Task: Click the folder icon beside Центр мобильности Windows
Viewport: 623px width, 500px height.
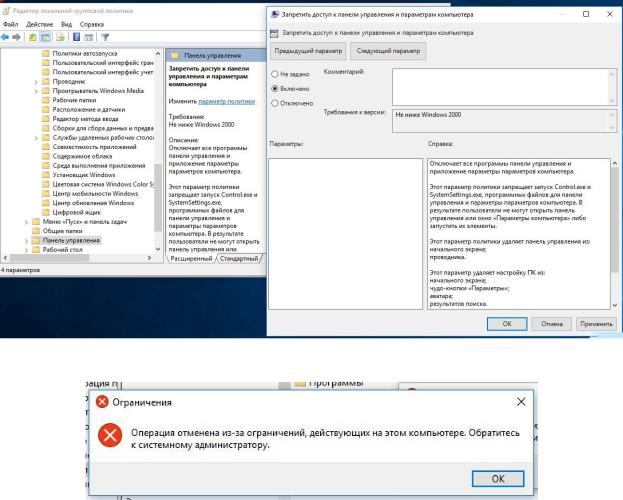Action: coord(46,194)
